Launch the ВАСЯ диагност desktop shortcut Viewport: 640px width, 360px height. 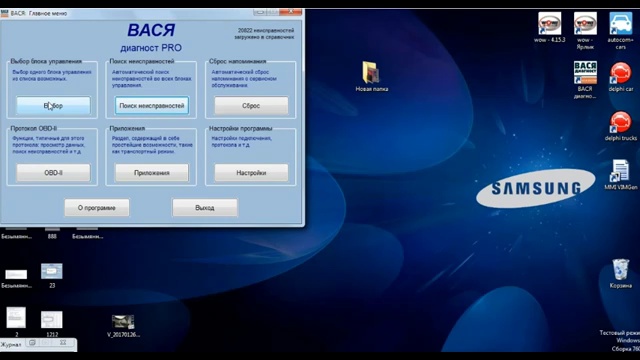click(x=585, y=80)
